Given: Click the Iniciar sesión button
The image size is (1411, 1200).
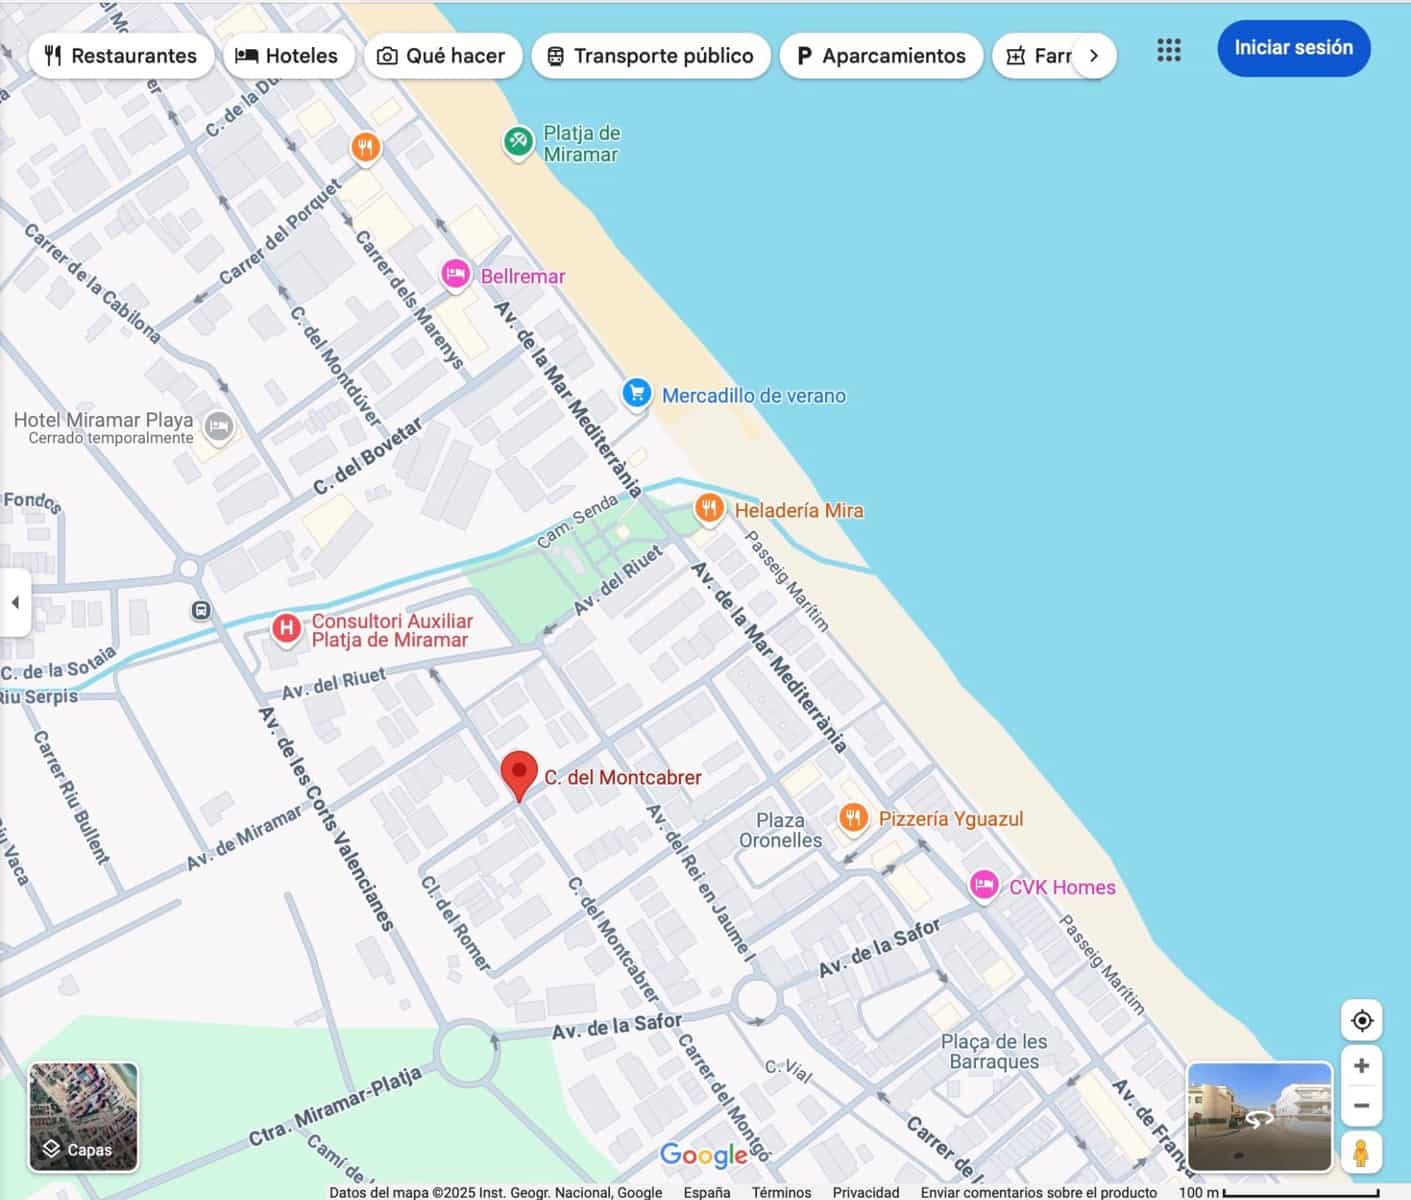Looking at the screenshot, I should (x=1294, y=47).
